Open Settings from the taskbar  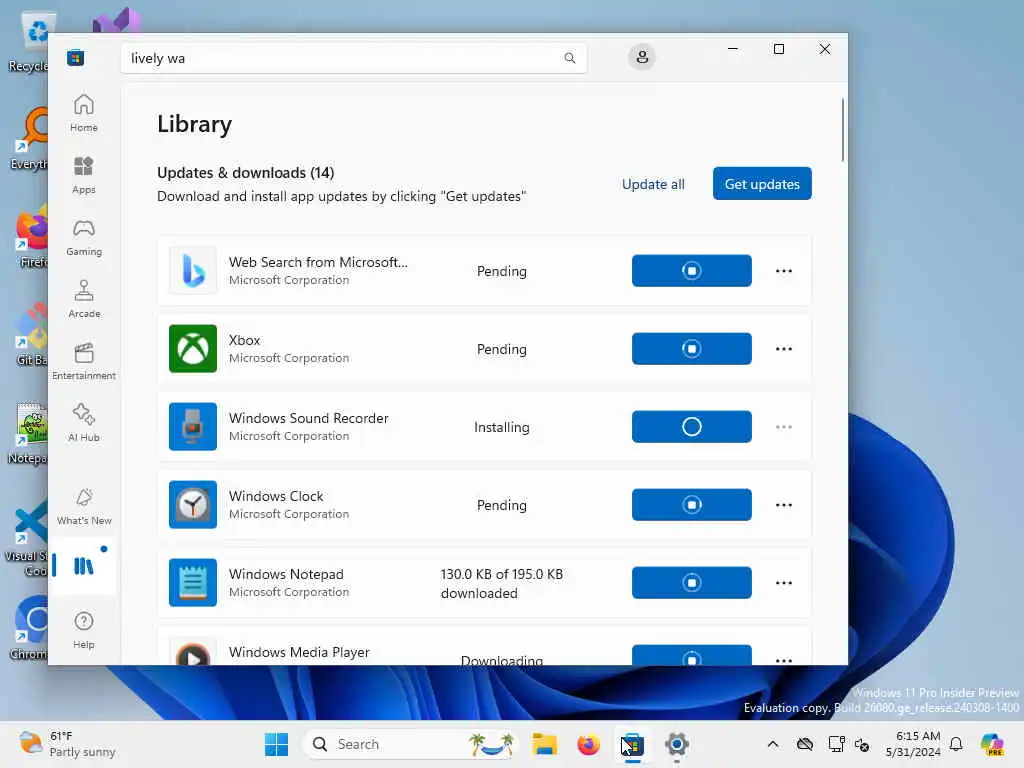(677, 744)
